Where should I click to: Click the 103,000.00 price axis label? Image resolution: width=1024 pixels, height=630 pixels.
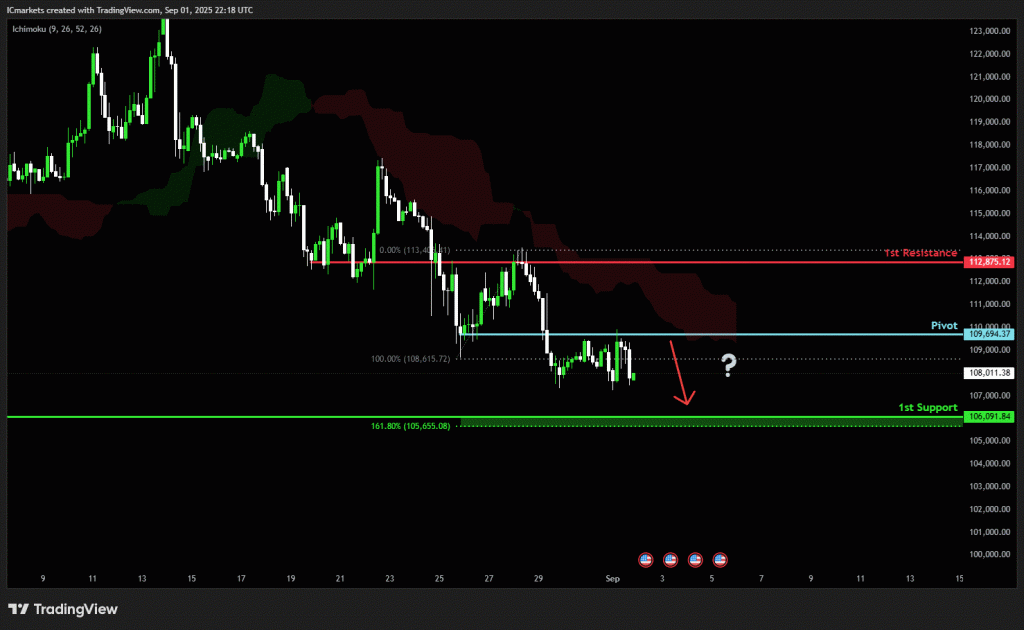click(989, 486)
